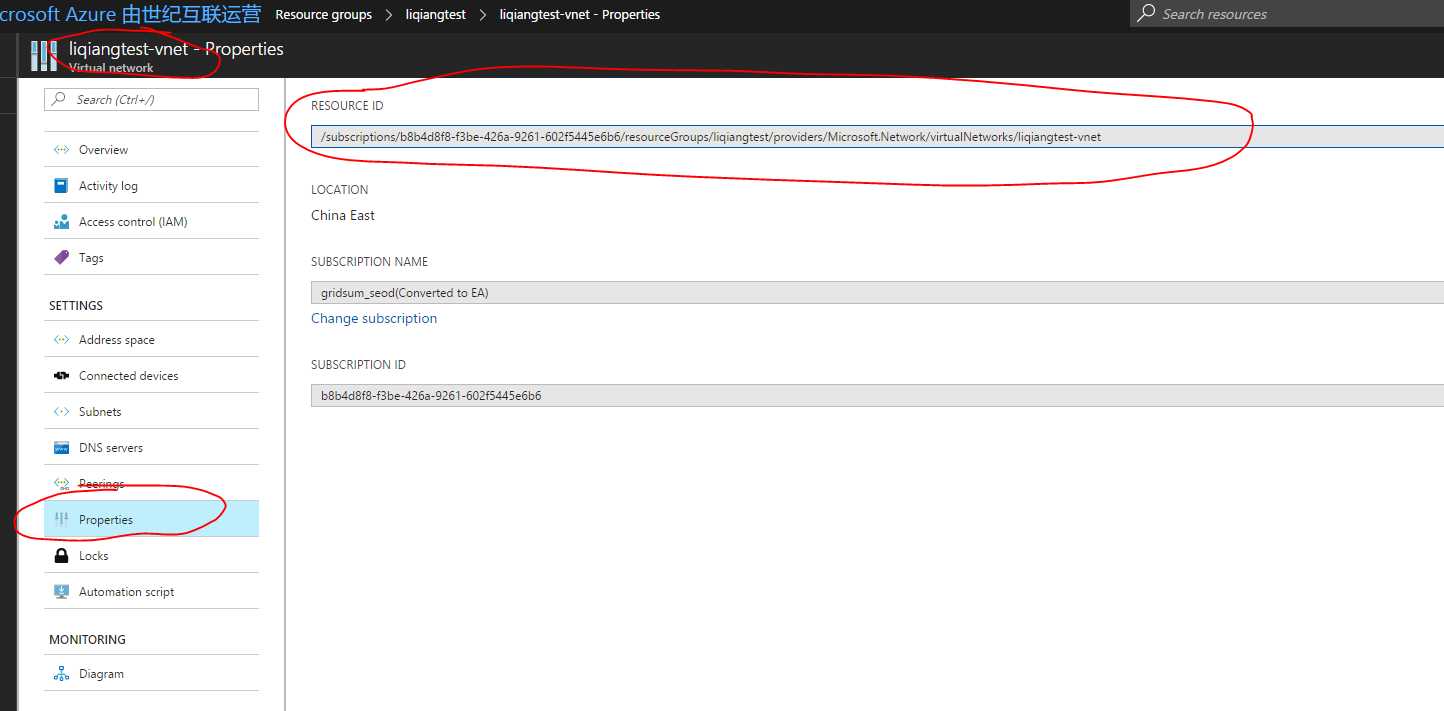This screenshot has height=711, width=1444.
Task: Click the Locks padlock icon
Action: [61, 555]
